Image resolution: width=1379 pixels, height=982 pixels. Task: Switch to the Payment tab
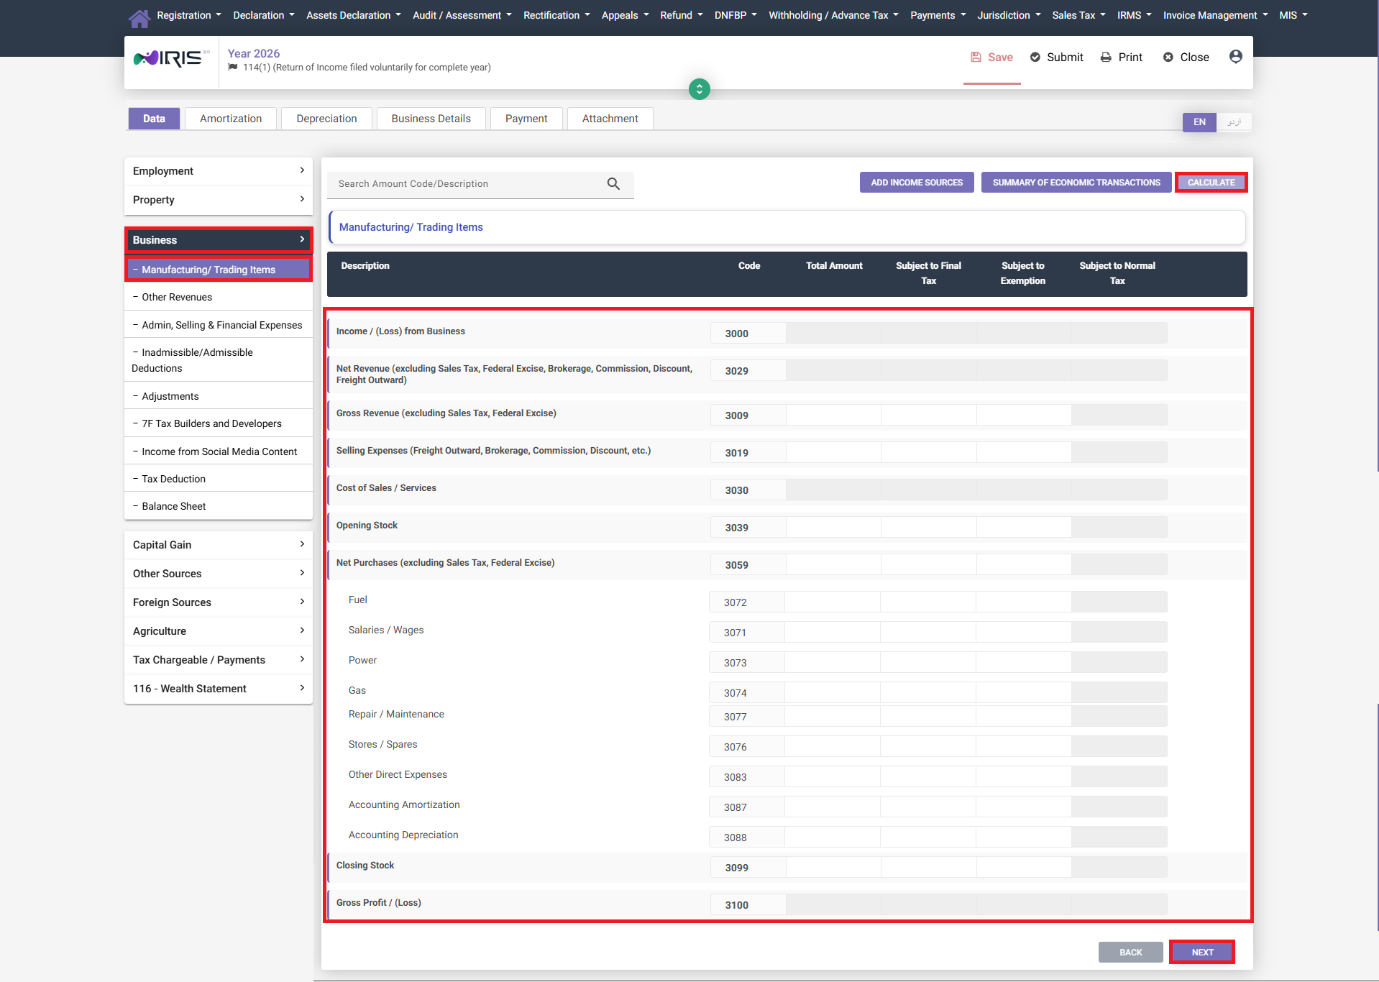526,119
